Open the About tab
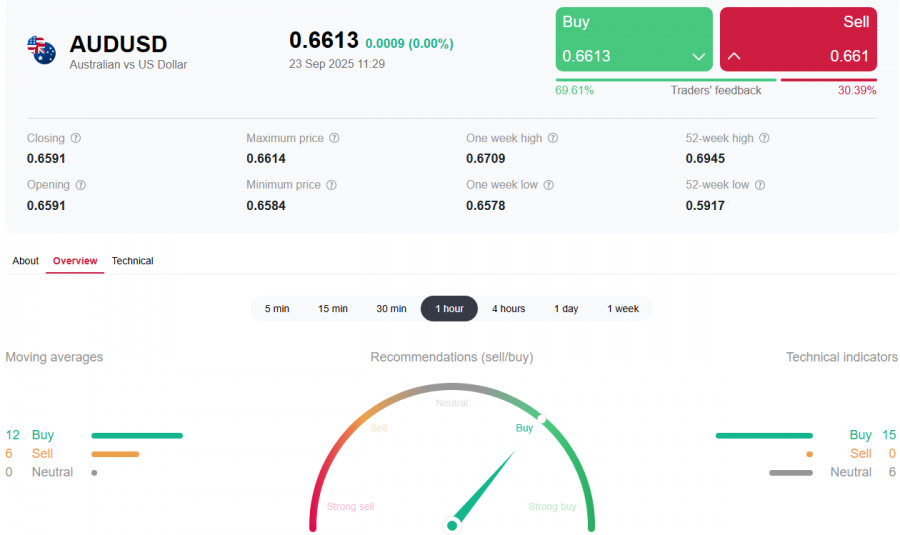The image size is (900, 535). coord(25,261)
